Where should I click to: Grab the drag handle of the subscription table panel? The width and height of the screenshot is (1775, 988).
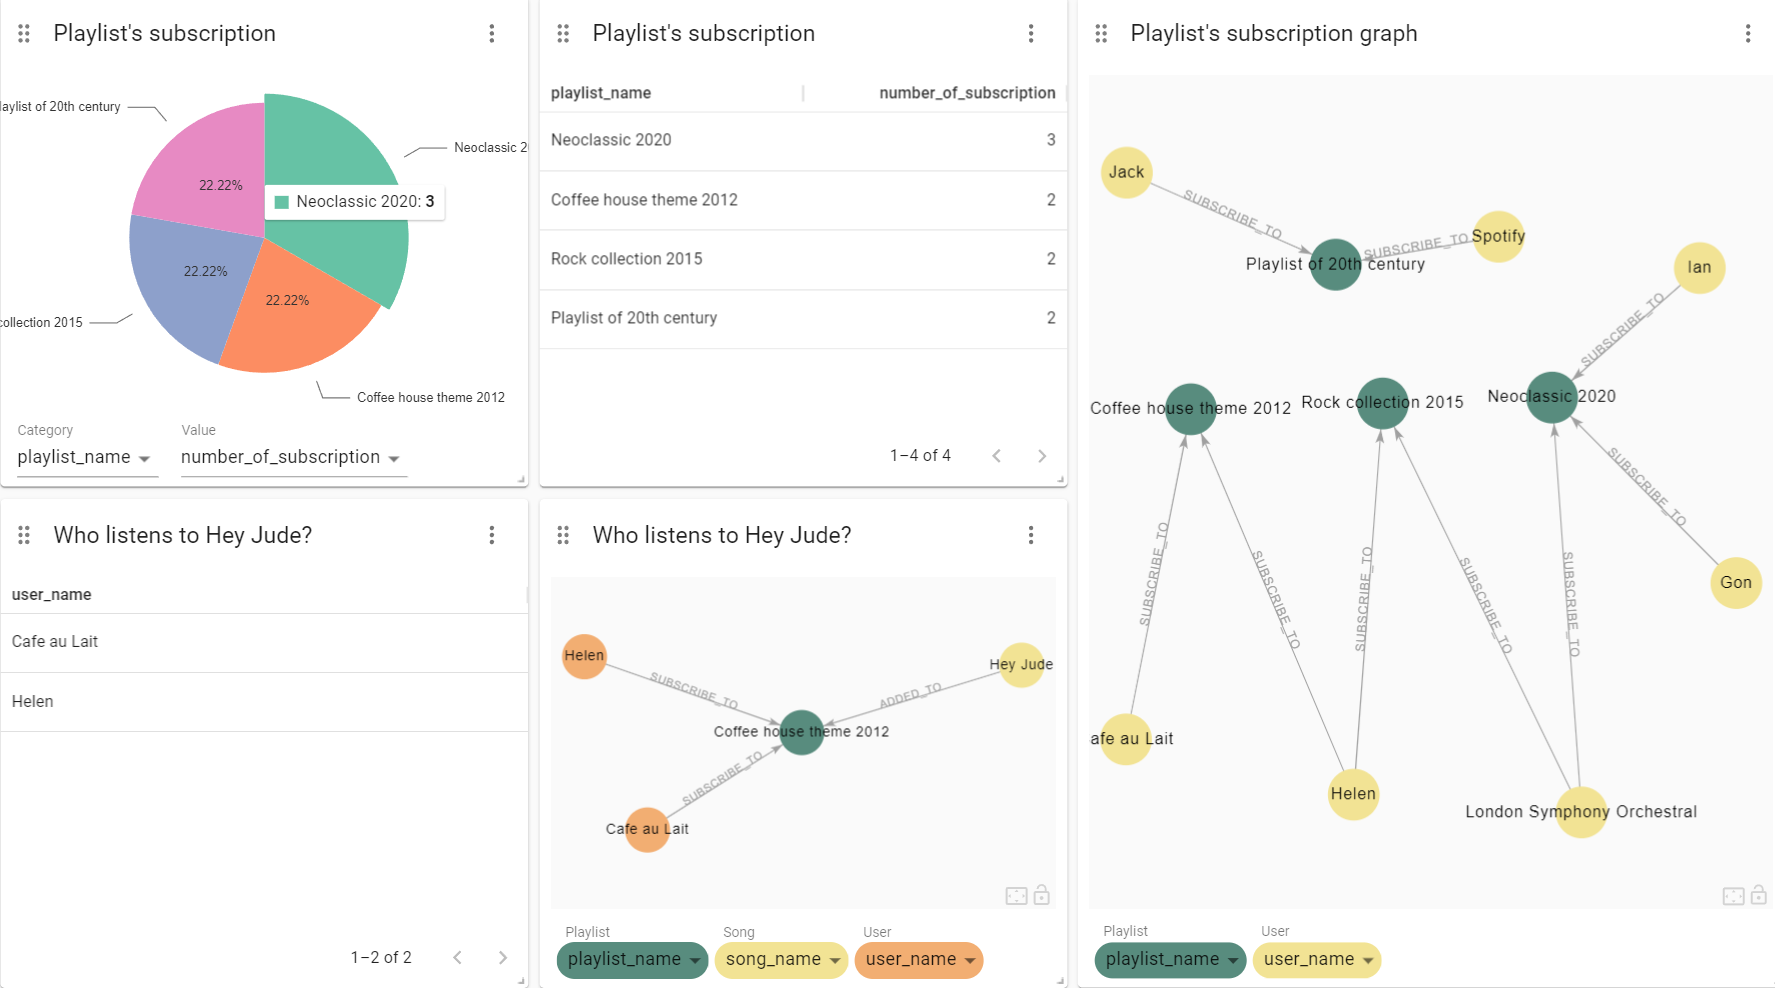(x=562, y=33)
